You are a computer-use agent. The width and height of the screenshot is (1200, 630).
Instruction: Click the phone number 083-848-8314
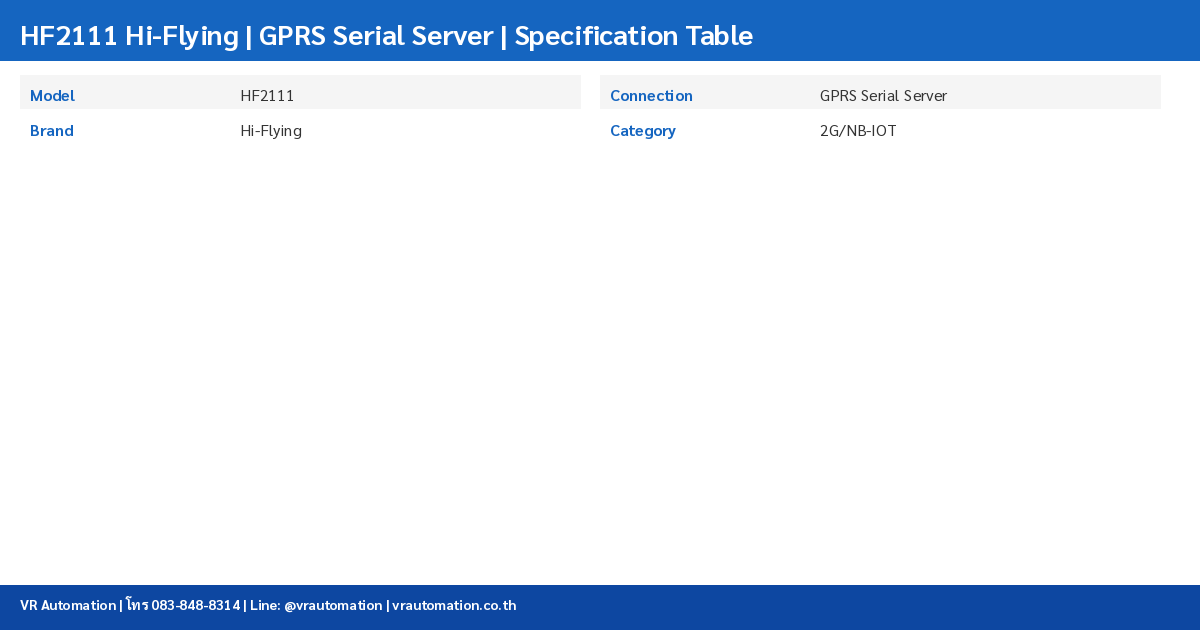(196, 605)
